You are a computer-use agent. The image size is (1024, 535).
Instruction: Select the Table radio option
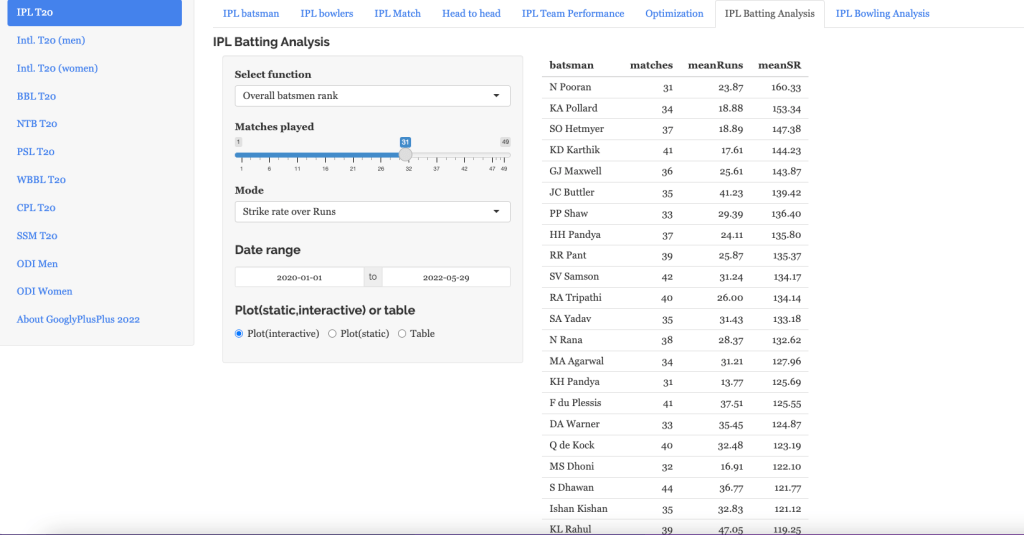pos(402,334)
